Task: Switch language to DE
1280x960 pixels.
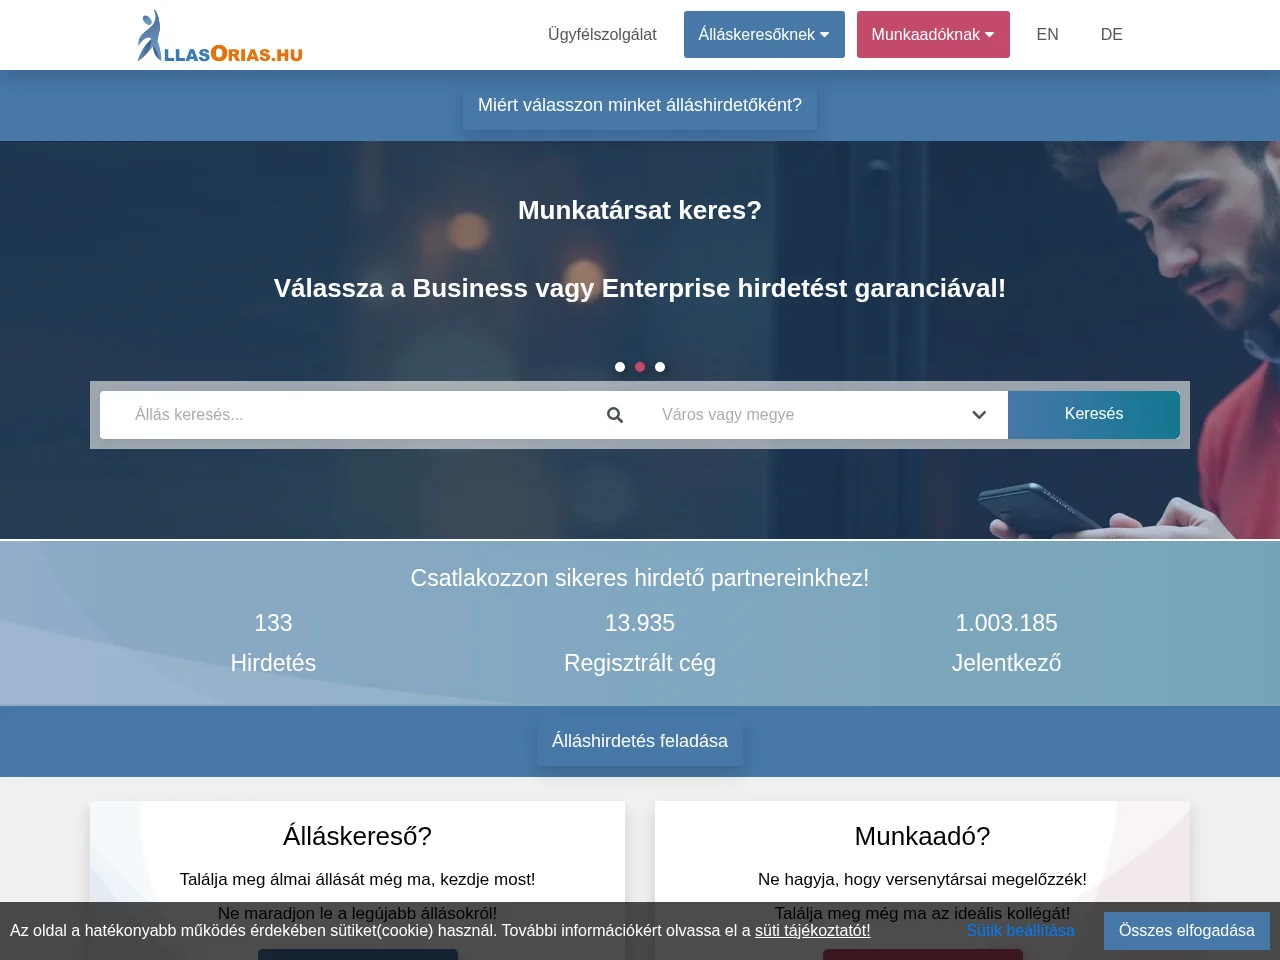Action: (x=1111, y=35)
